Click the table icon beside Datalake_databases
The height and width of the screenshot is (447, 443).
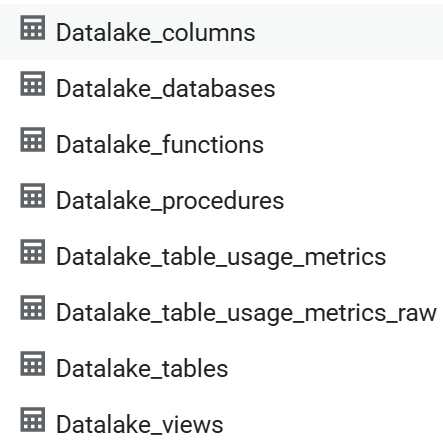tap(33, 84)
